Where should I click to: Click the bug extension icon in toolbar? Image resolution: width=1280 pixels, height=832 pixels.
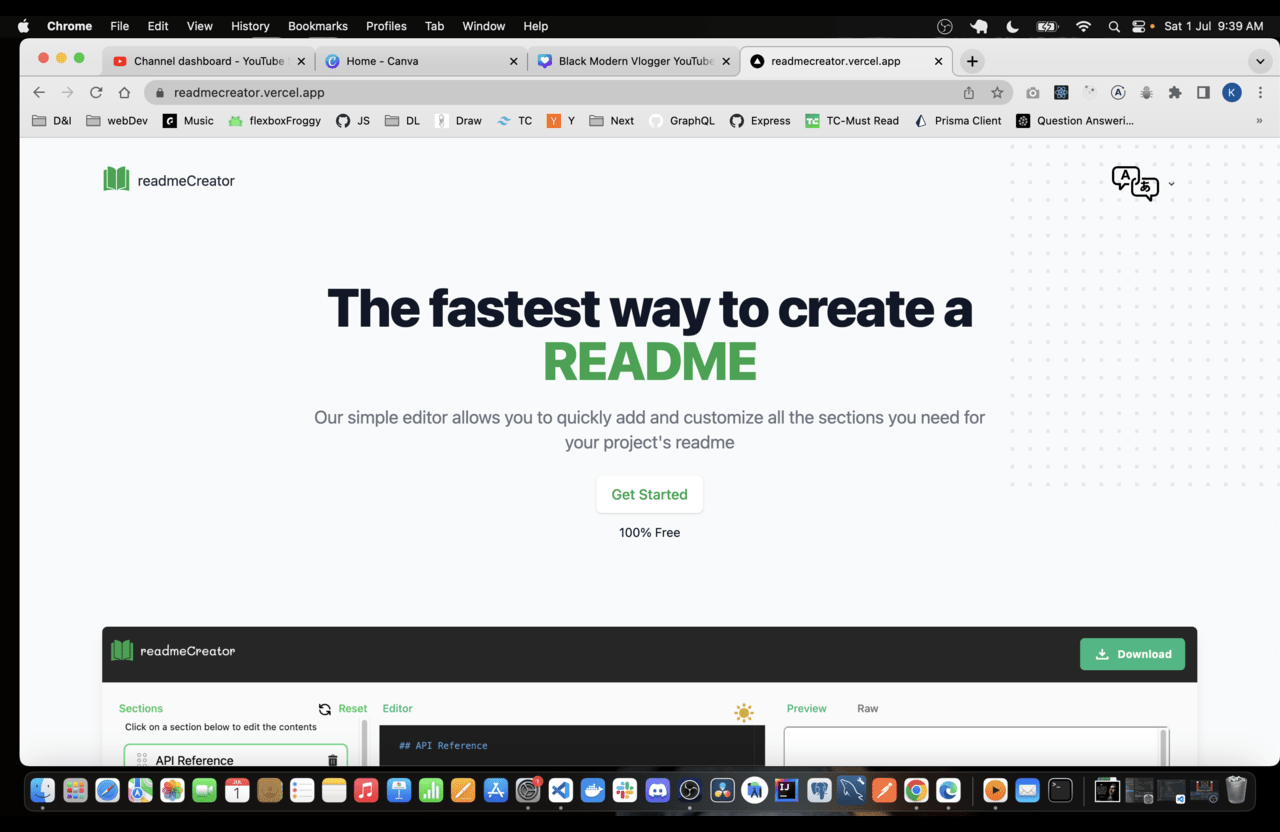pyautogui.click(x=1147, y=92)
